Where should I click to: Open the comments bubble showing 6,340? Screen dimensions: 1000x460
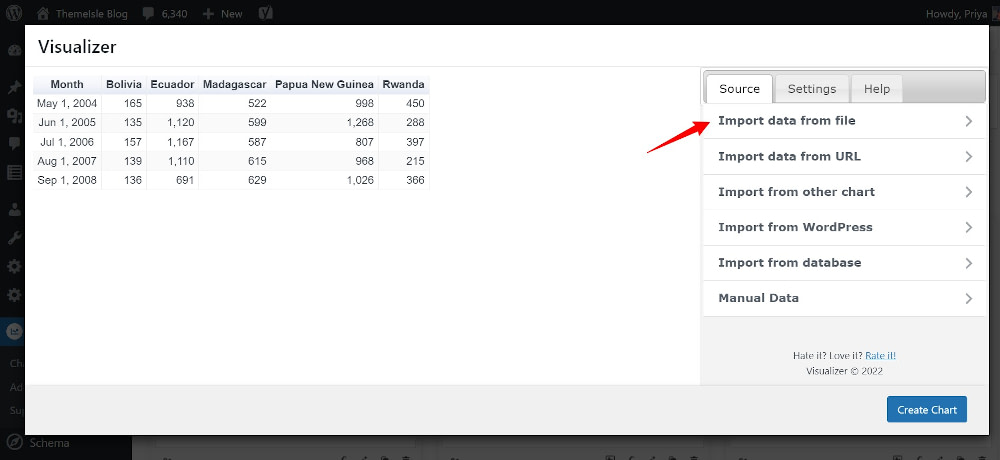(x=166, y=13)
